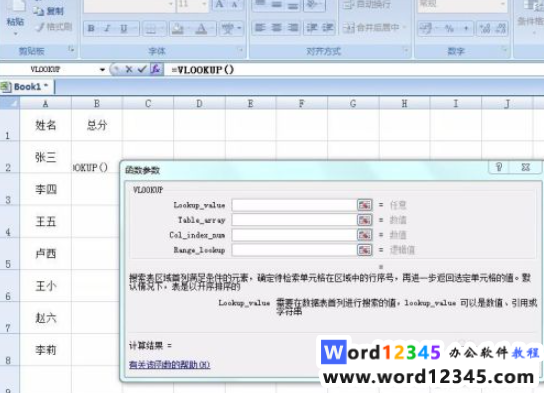Viewport: 544px width, 393px height.
Task: Increase the font size with large A
Action: [220, 5]
